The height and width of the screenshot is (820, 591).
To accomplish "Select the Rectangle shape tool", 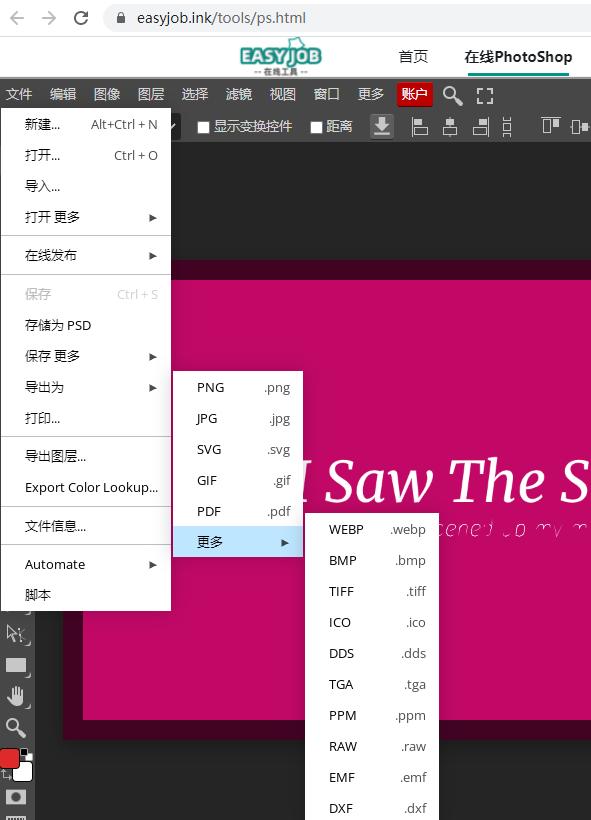I will (16, 665).
